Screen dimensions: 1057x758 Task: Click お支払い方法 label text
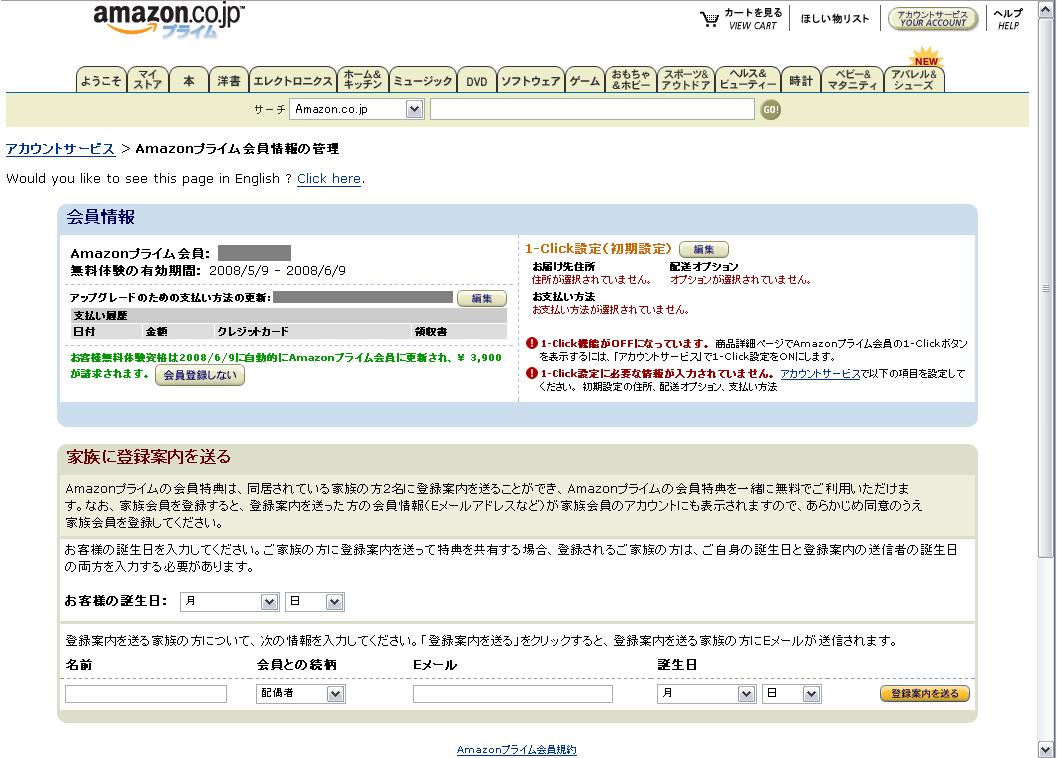pyautogui.click(x=564, y=296)
